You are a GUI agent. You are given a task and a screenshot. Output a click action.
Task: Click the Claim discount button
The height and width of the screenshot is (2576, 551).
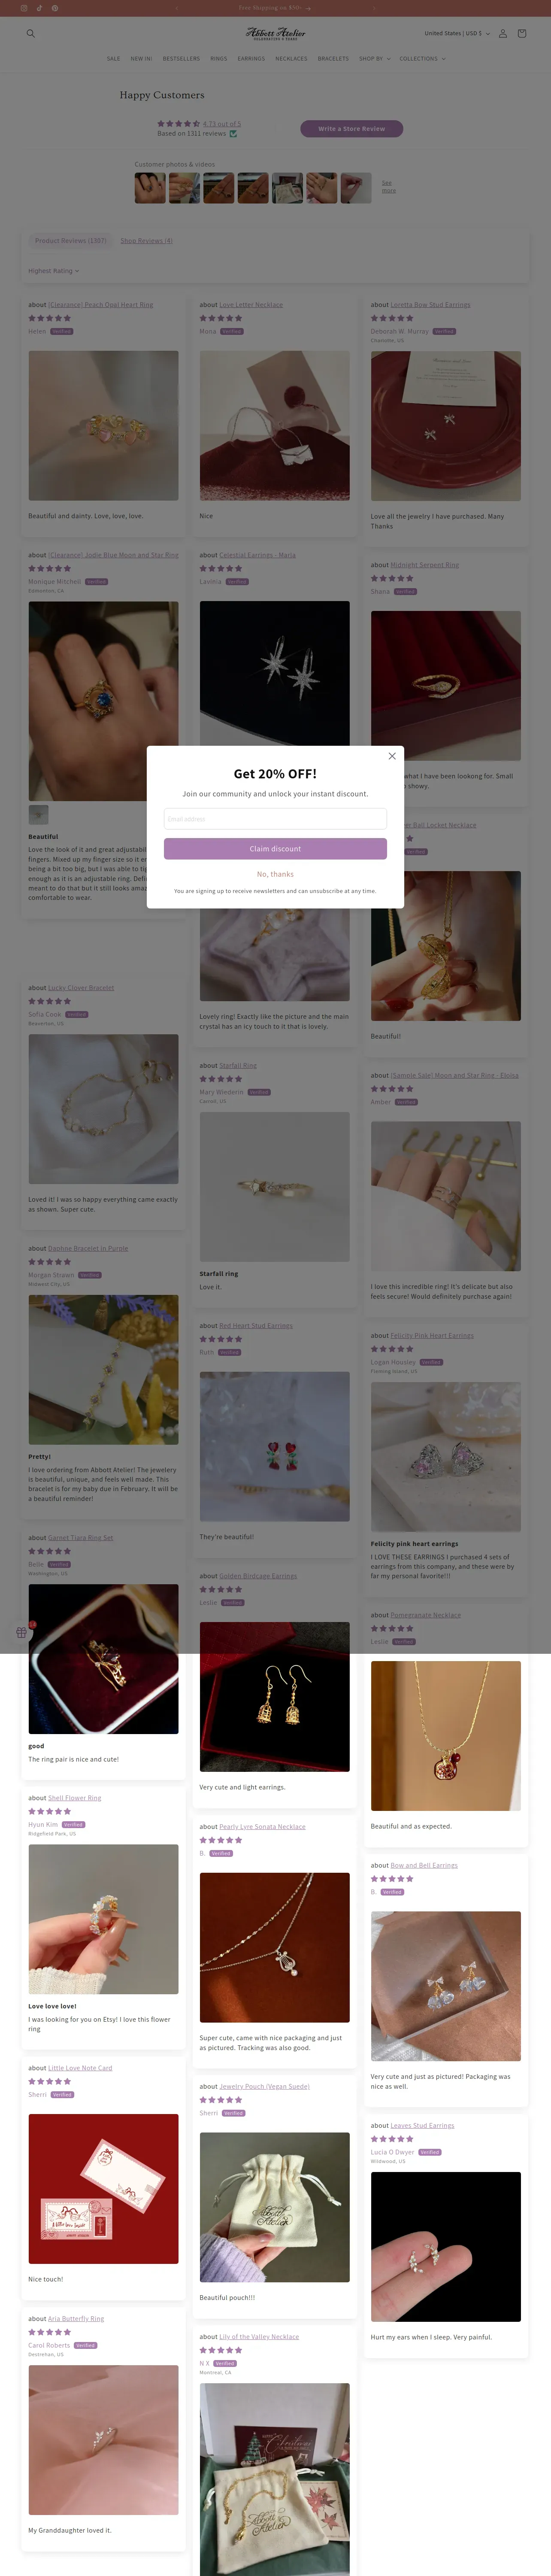click(275, 848)
